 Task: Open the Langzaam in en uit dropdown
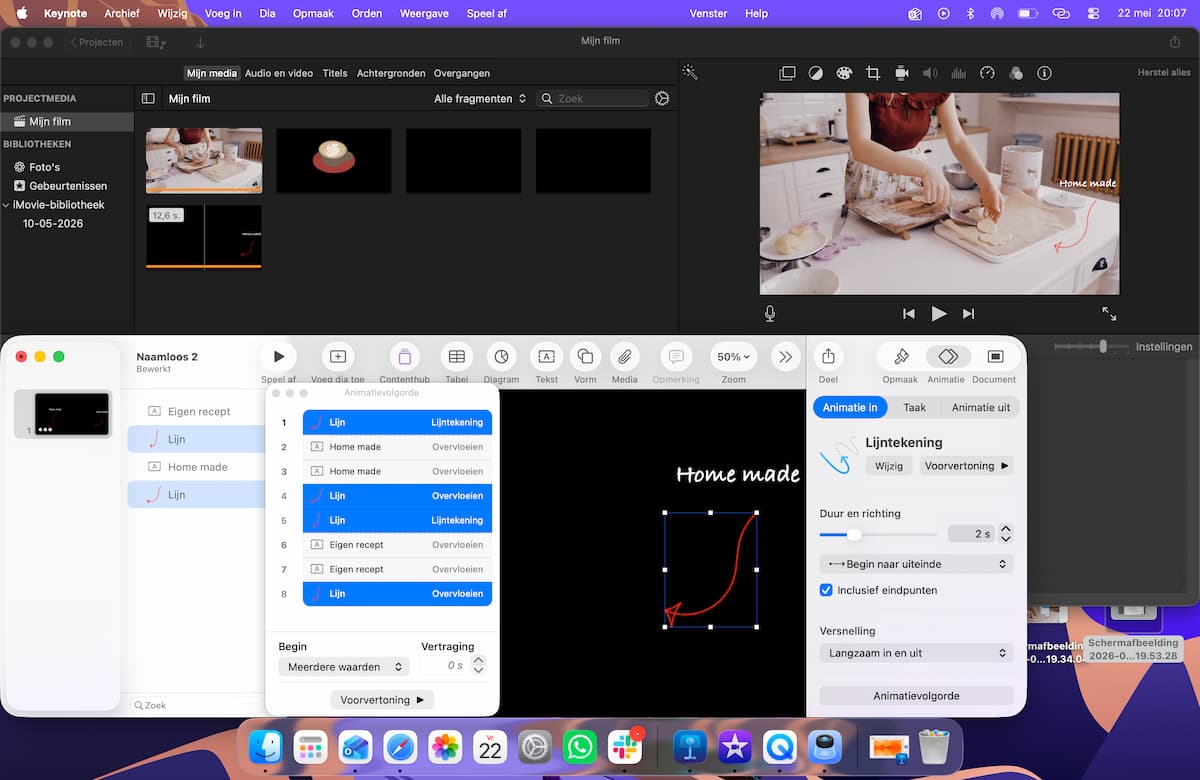tap(916, 653)
